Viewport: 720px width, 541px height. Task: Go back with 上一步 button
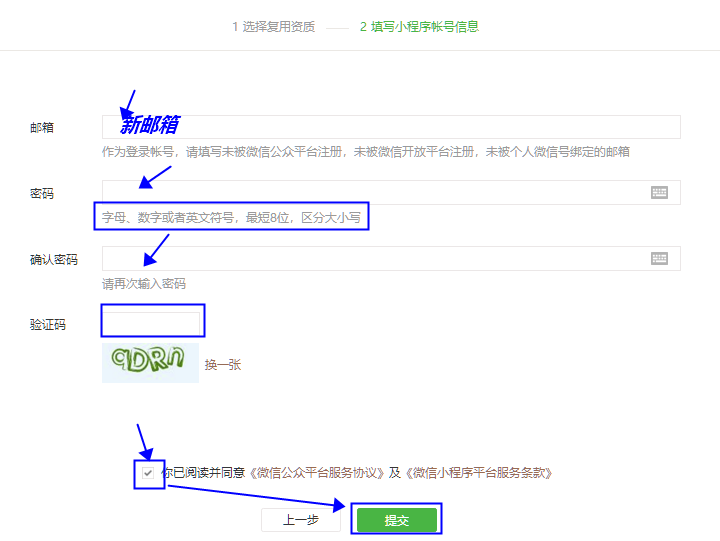(x=301, y=520)
